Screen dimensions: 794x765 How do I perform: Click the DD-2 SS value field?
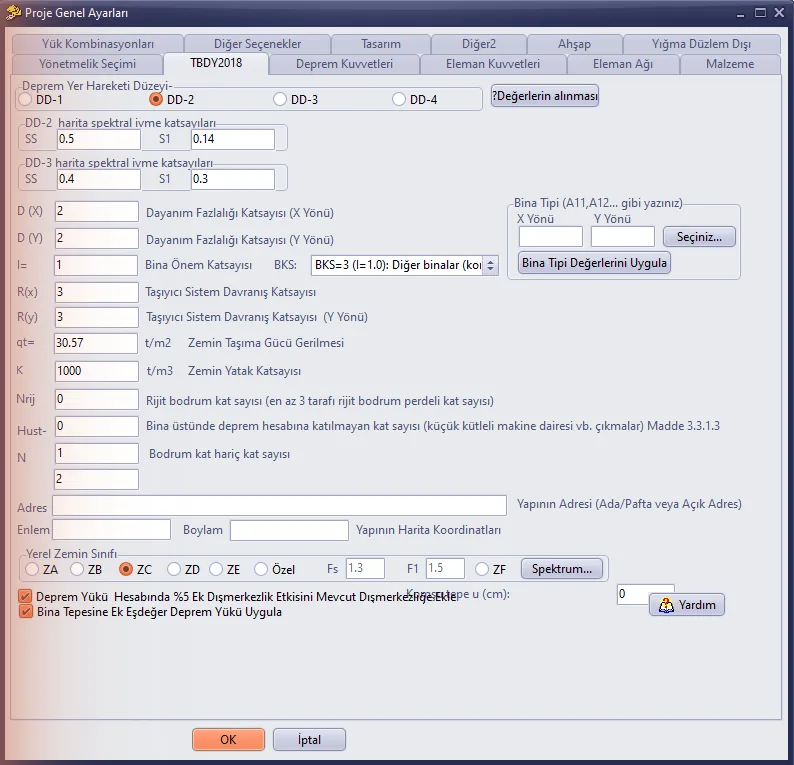pyautogui.click(x=99, y=139)
